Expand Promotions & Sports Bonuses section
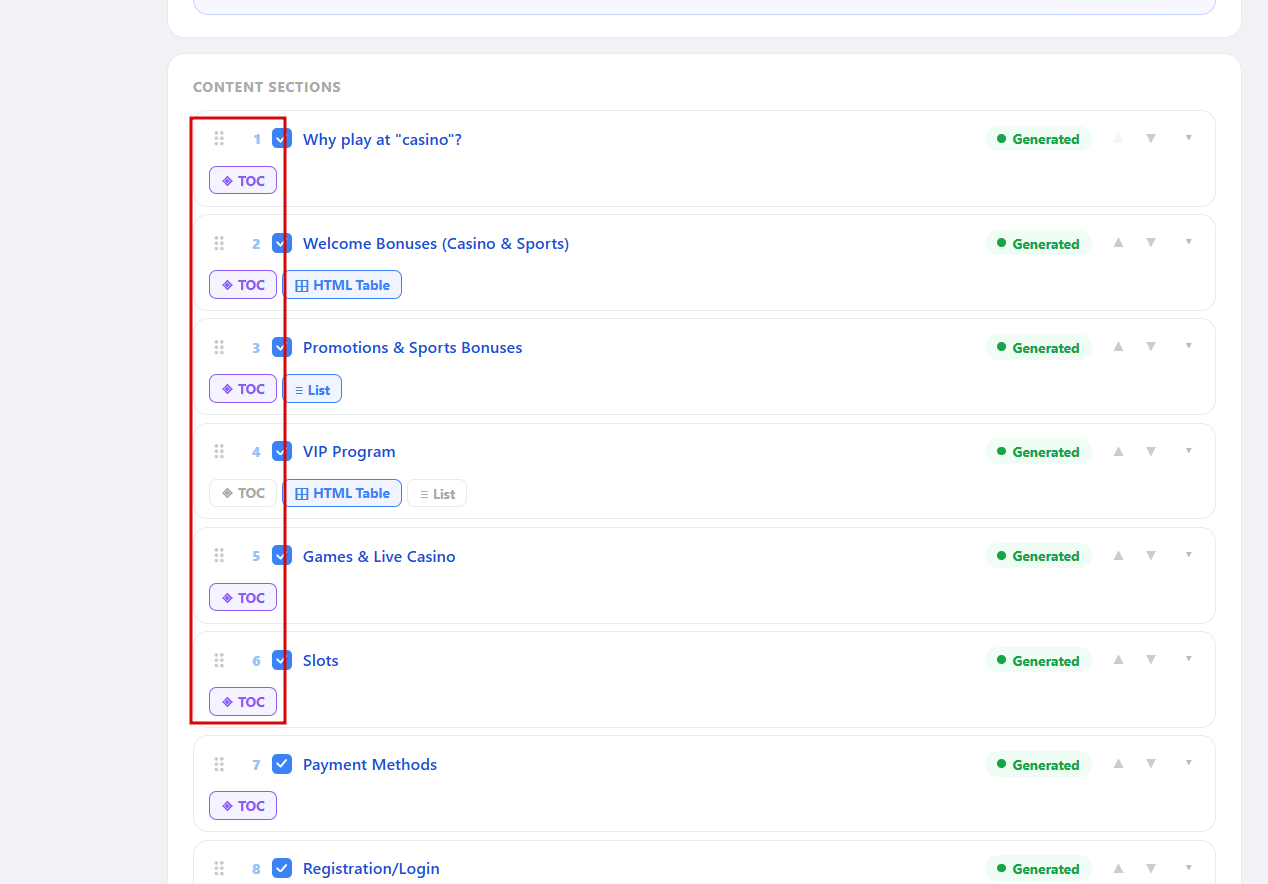Image resolution: width=1268 pixels, height=884 pixels. tap(1188, 346)
